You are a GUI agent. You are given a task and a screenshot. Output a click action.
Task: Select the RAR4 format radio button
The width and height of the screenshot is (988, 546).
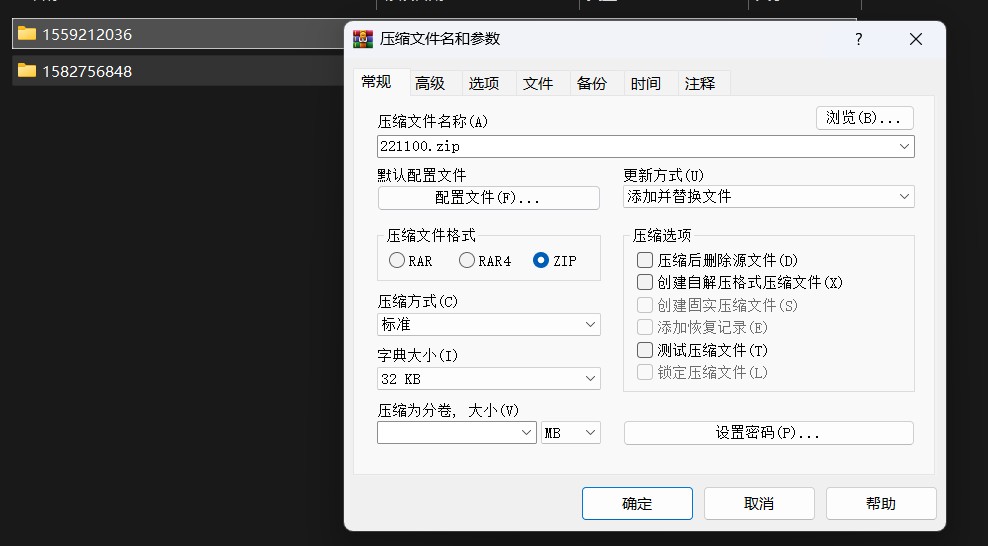[466, 260]
